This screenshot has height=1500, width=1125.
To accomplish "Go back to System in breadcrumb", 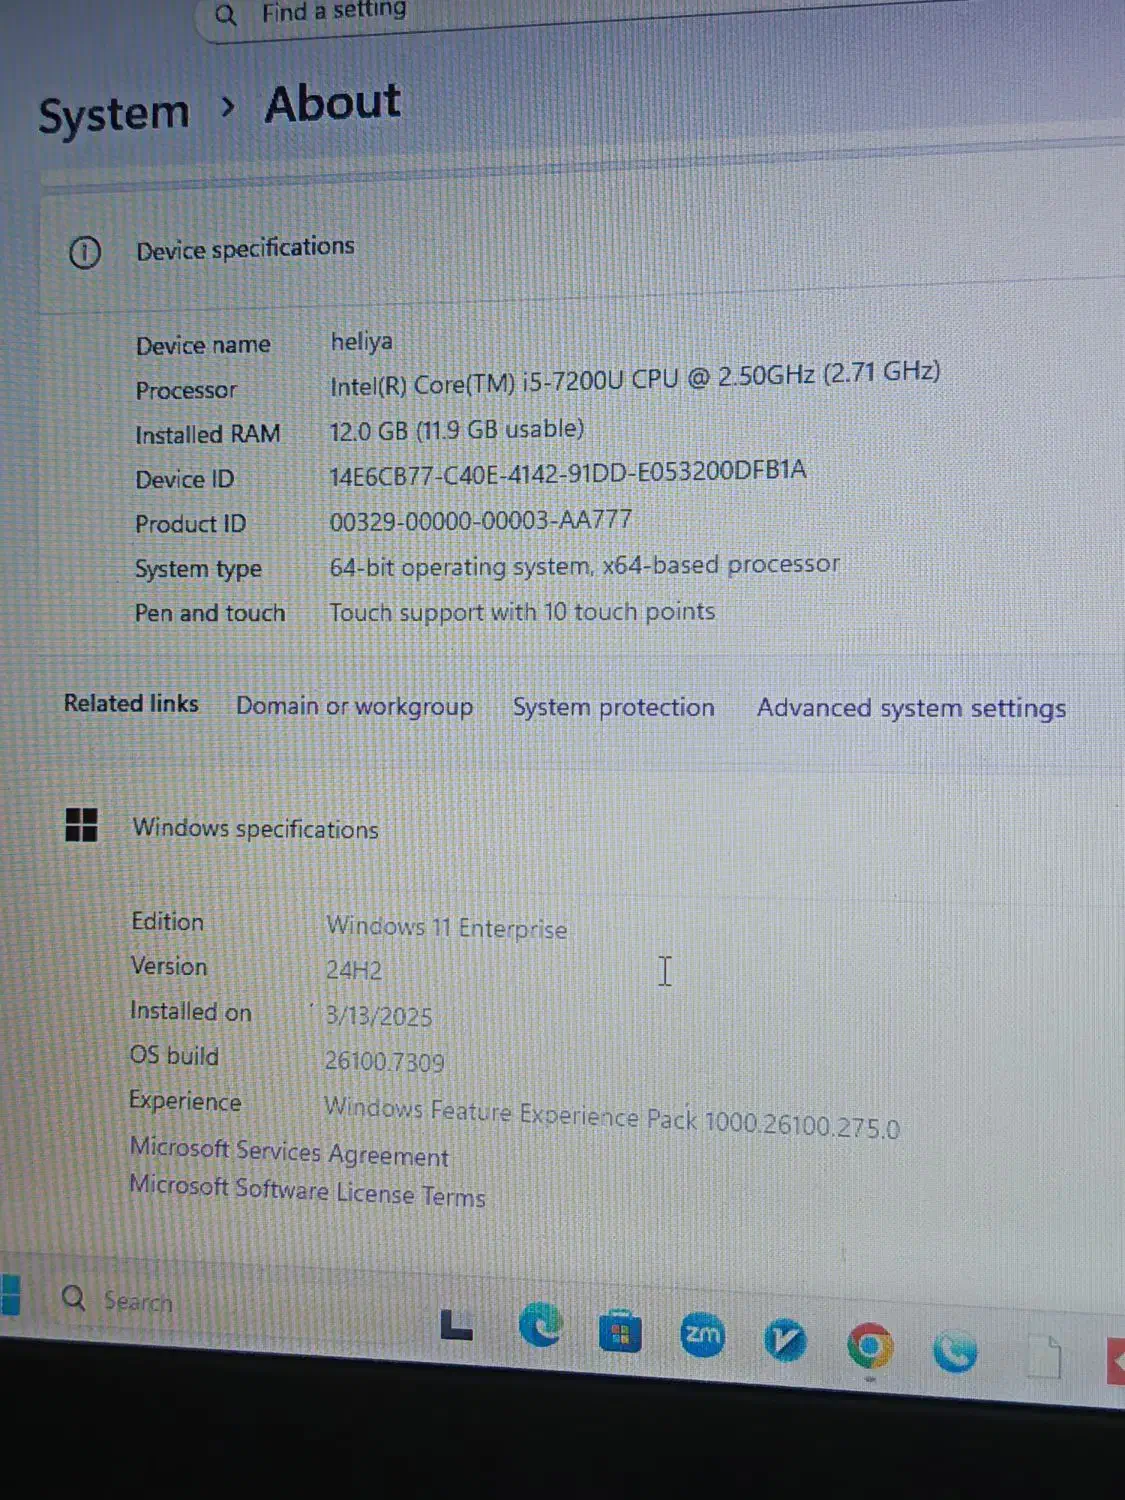I will pyautogui.click(x=113, y=113).
